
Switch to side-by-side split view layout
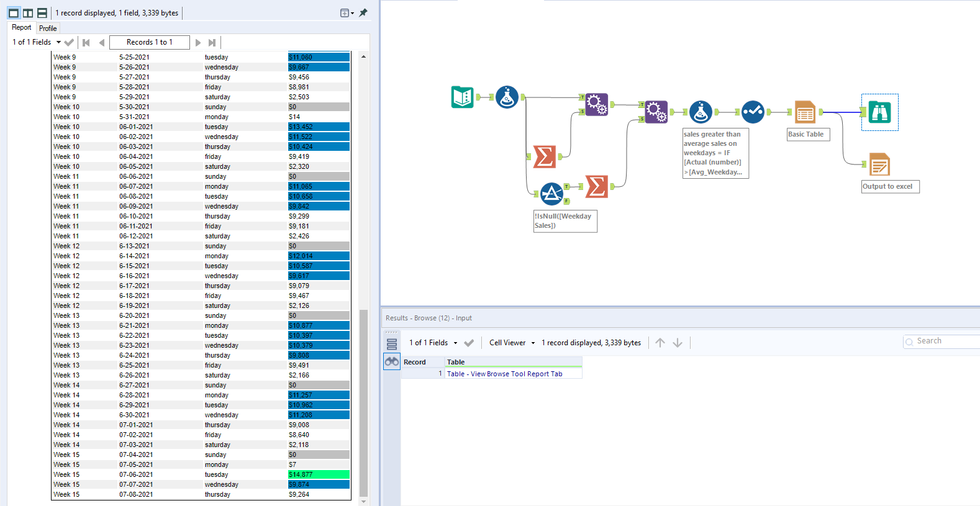[28, 12]
